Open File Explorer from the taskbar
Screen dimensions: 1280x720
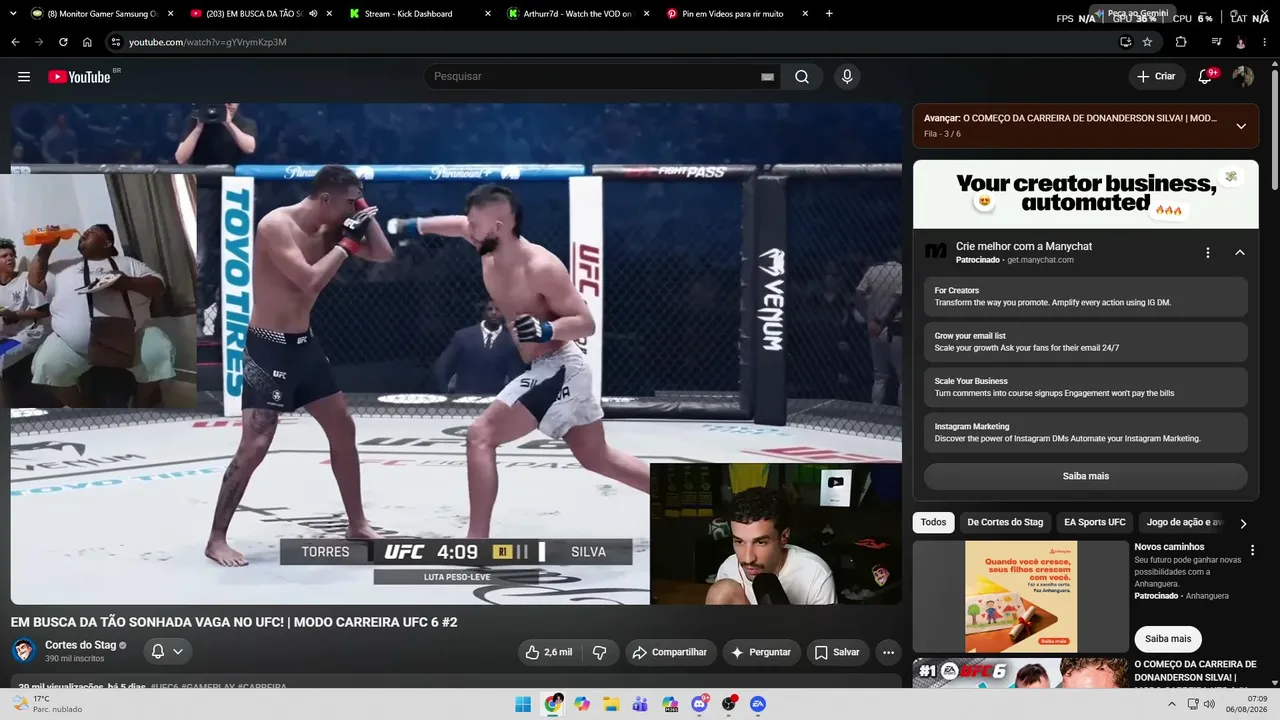[611, 704]
